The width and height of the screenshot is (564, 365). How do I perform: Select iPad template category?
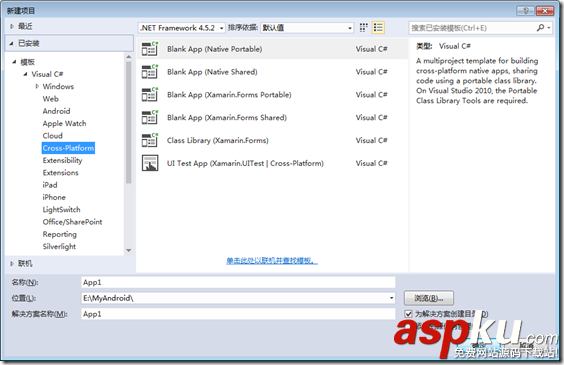pyautogui.click(x=50, y=185)
